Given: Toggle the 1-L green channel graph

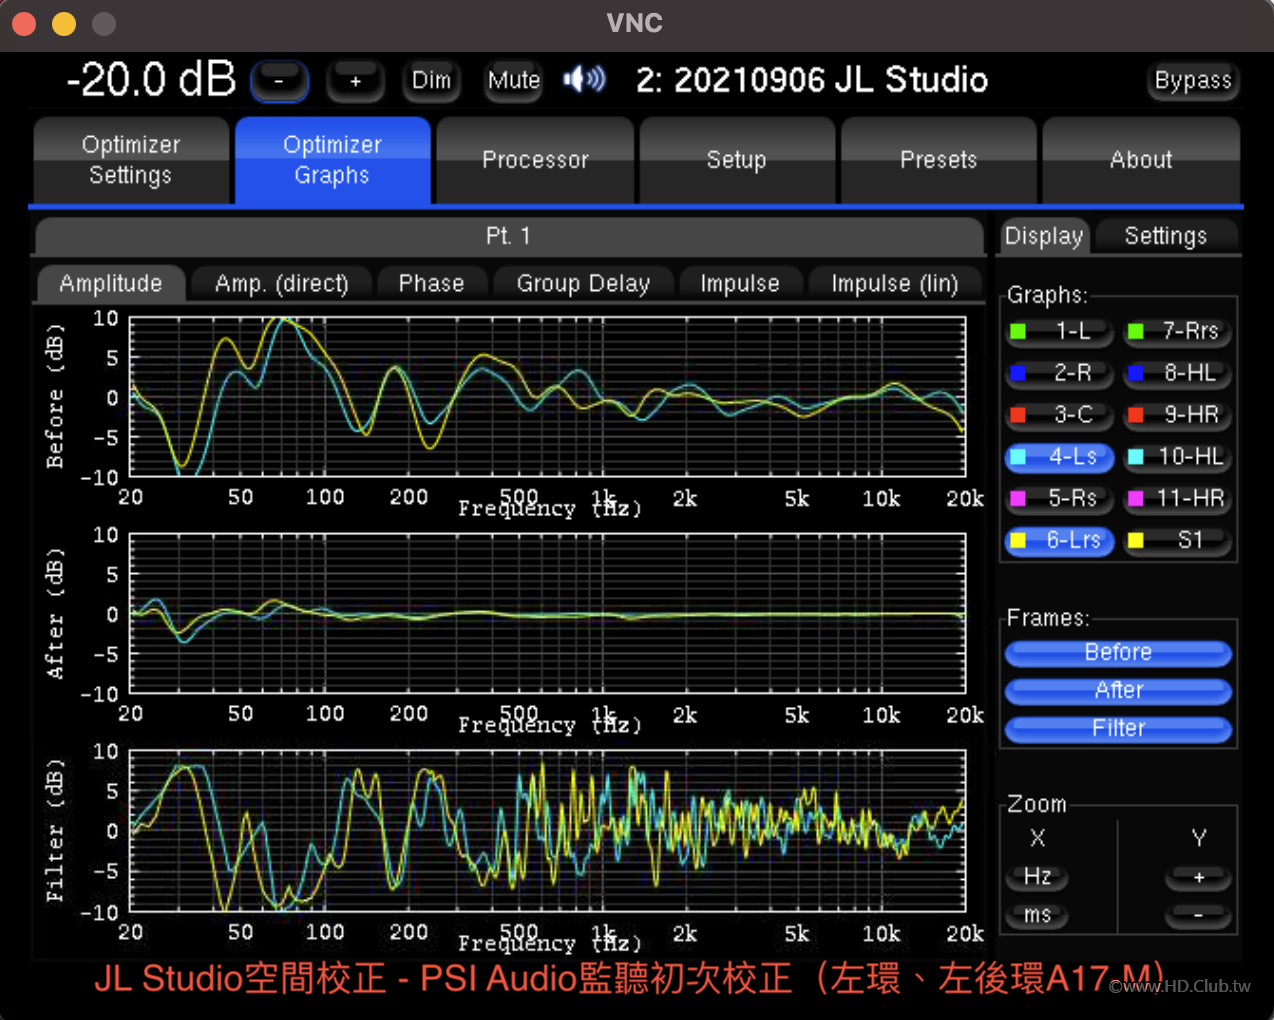Looking at the screenshot, I should click(x=1059, y=331).
